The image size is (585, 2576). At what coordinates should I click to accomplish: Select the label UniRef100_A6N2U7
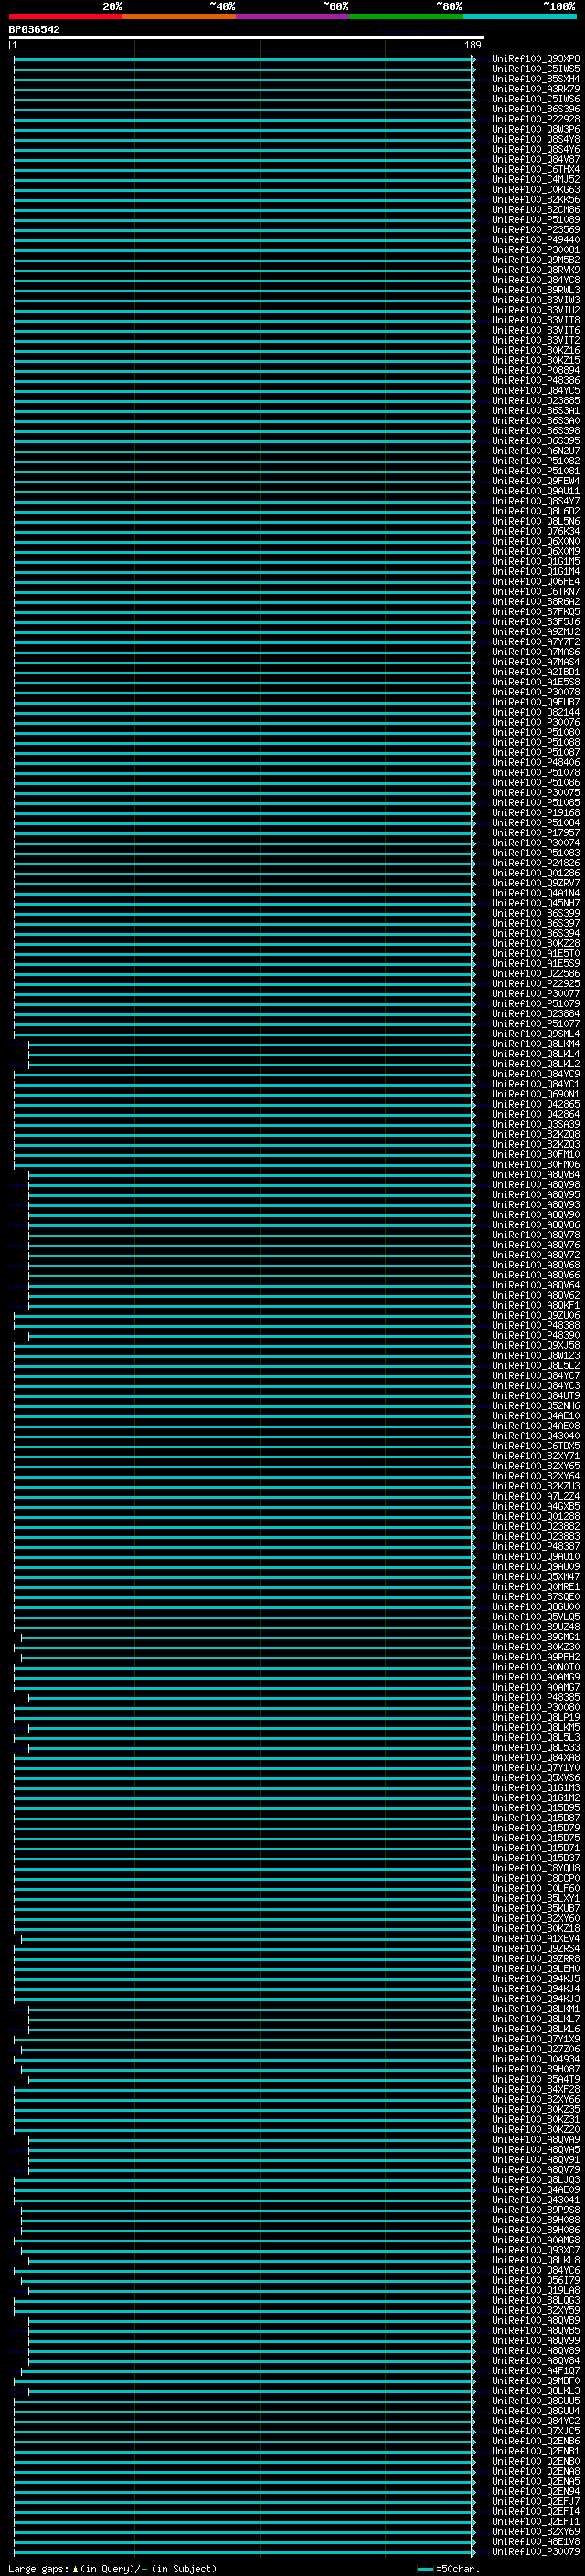[x=536, y=451]
